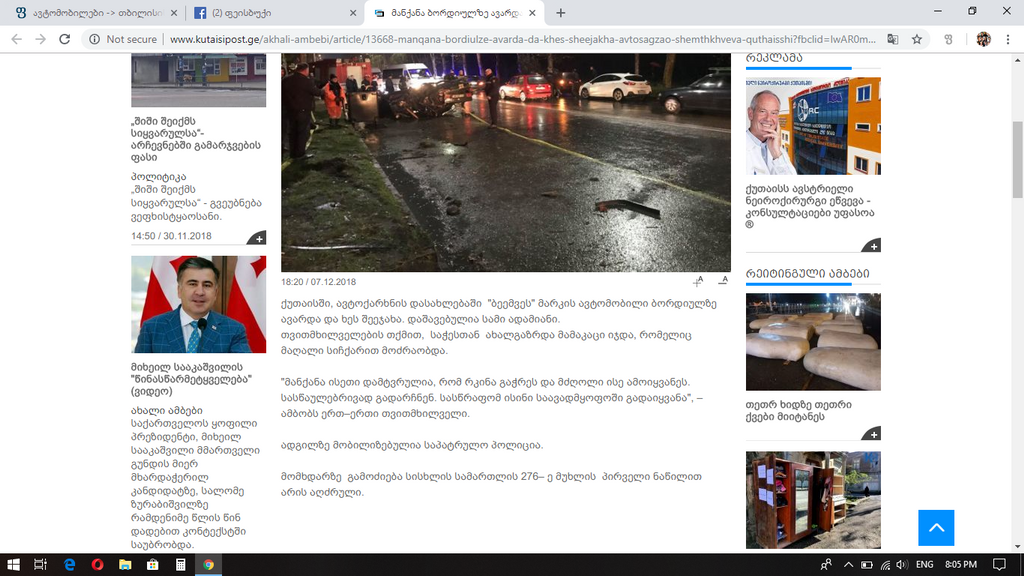Open translate this page icon
The height and width of the screenshot is (576, 1024).
(893, 39)
